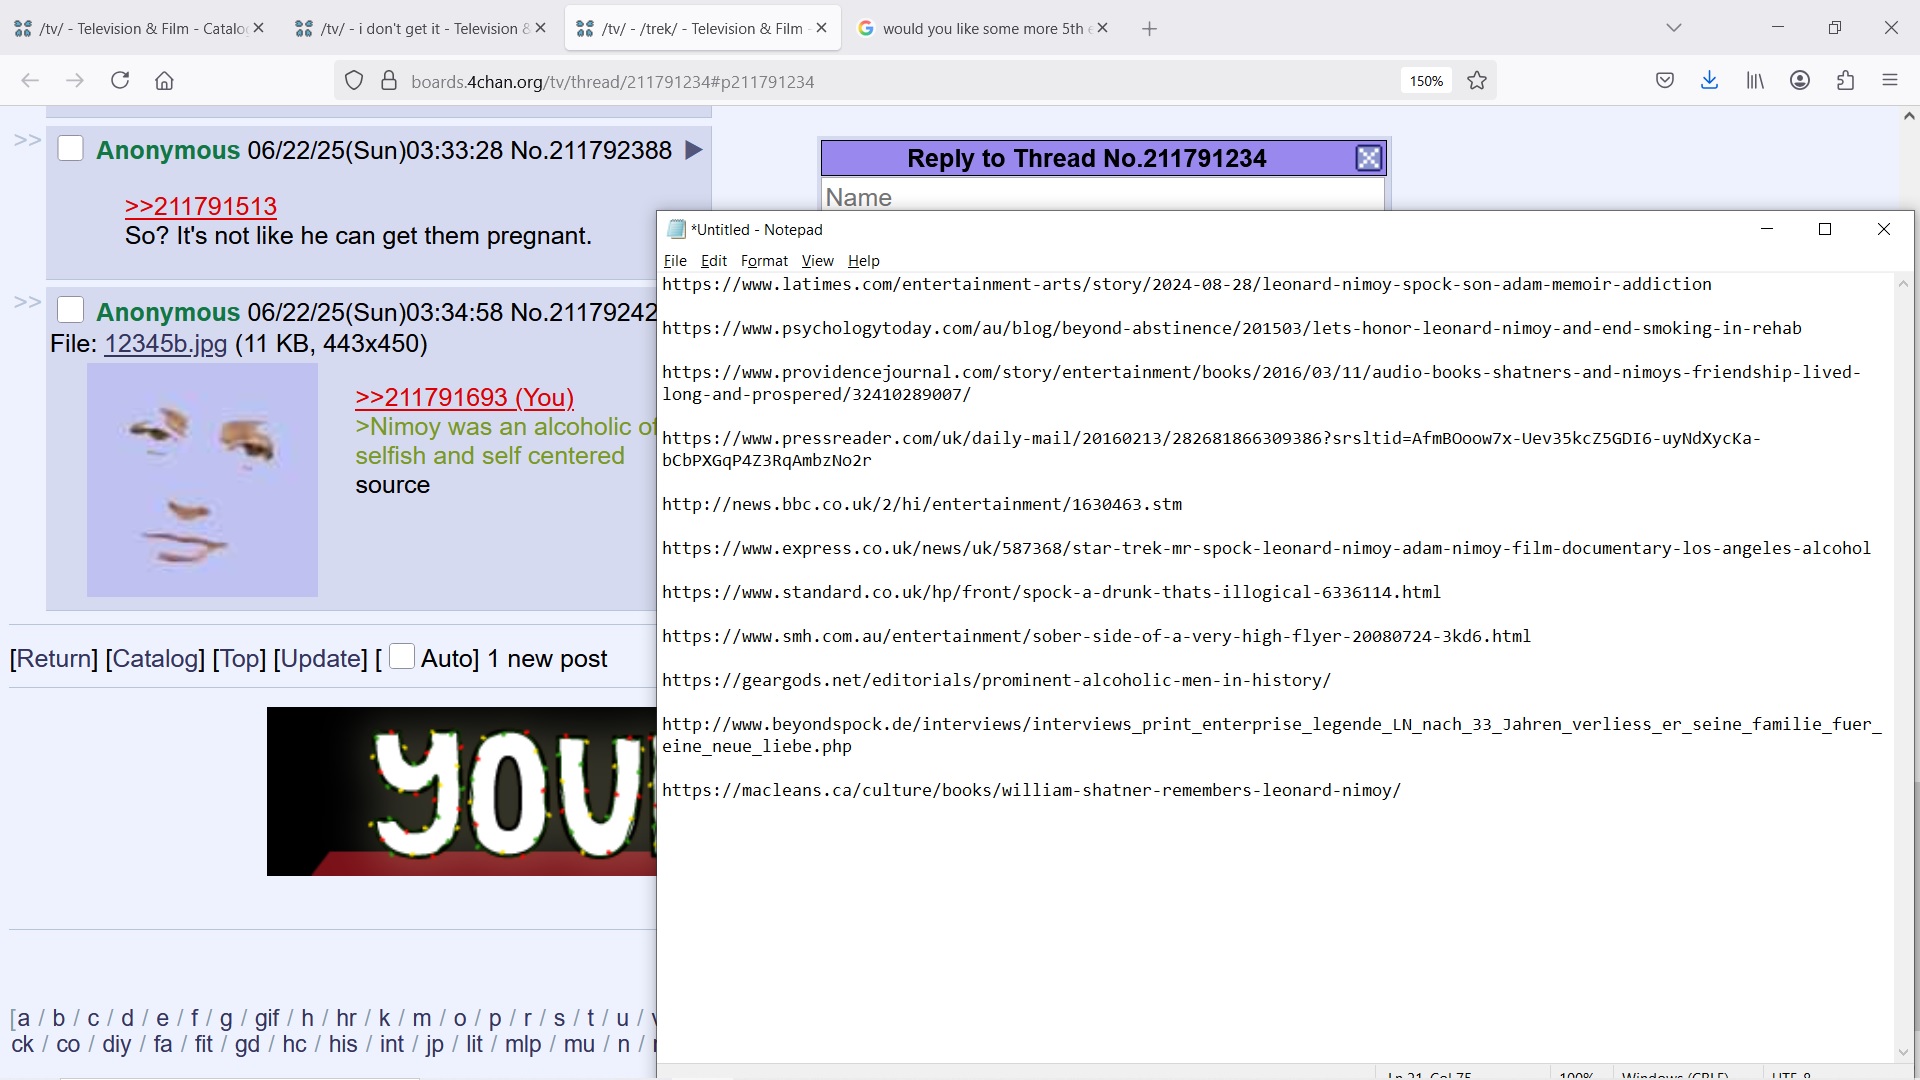Viewport: 1920px width, 1080px height.
Task: Hide the 12345b.jpg post with side arrows
Action: click(x=27, y=302)
